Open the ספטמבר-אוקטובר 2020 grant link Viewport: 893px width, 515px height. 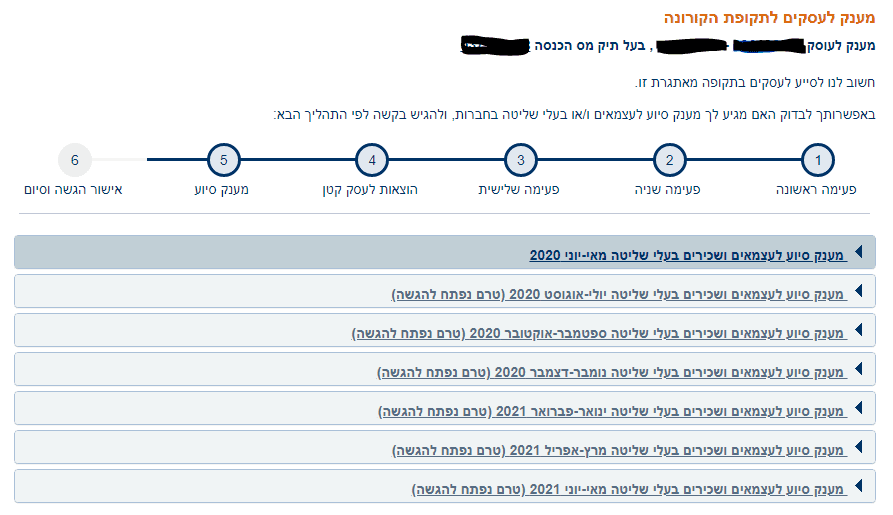point(598,334)
